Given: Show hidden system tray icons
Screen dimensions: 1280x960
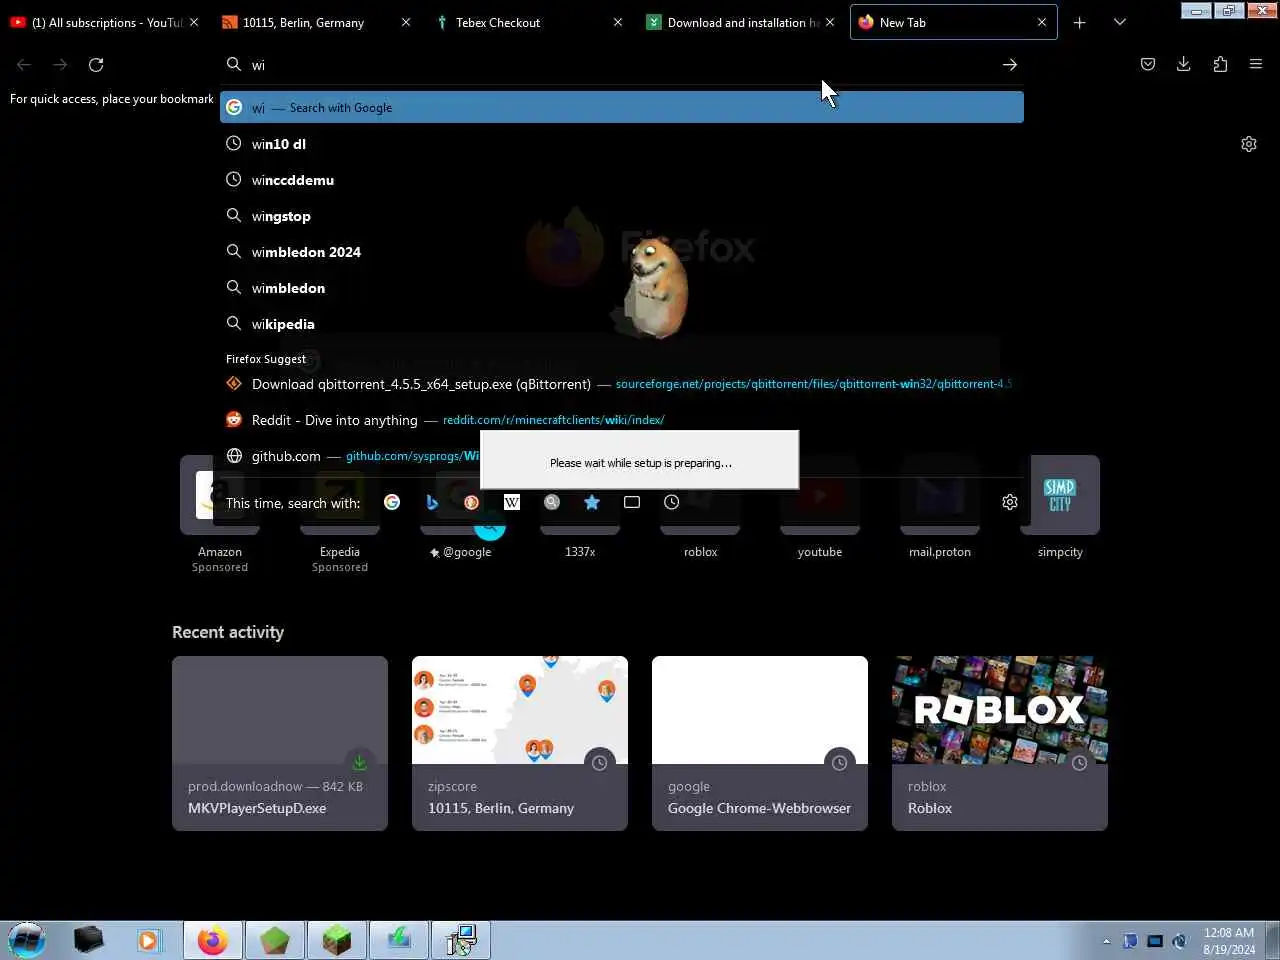Looking at the screenshot, I should (x=1106, y=941).
